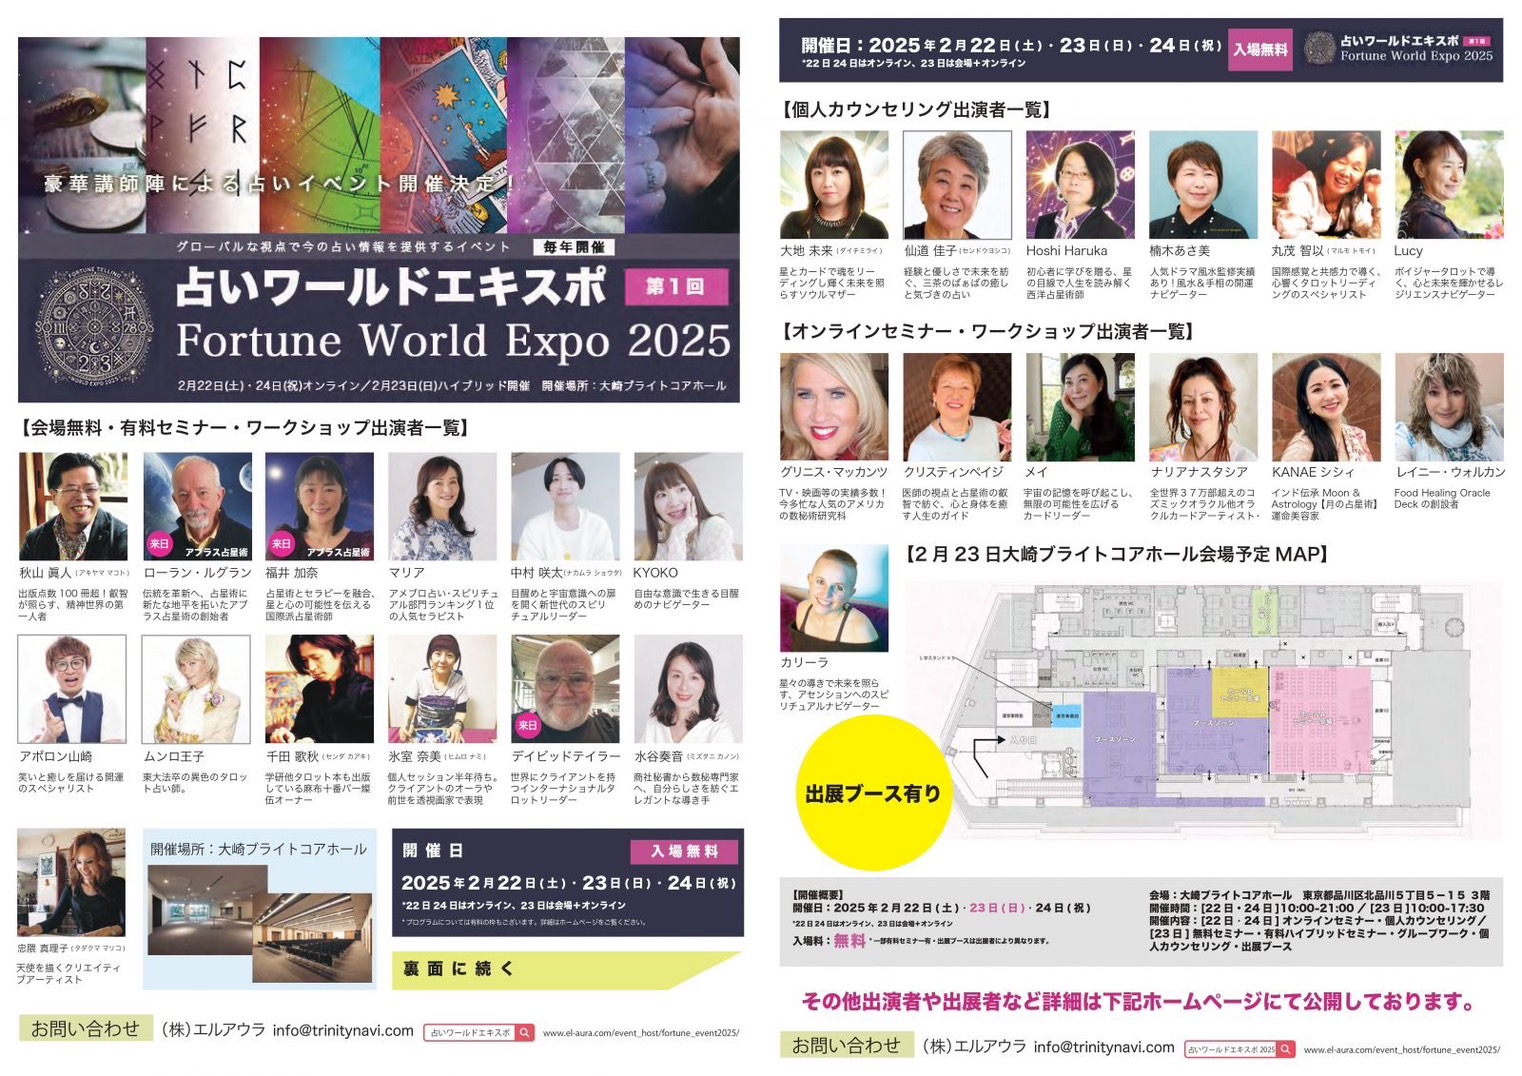Viewport: 1522px width, 1076px height.
Task: Click the search magnifier icon in right page footer
Action: pos(1287,1049)
